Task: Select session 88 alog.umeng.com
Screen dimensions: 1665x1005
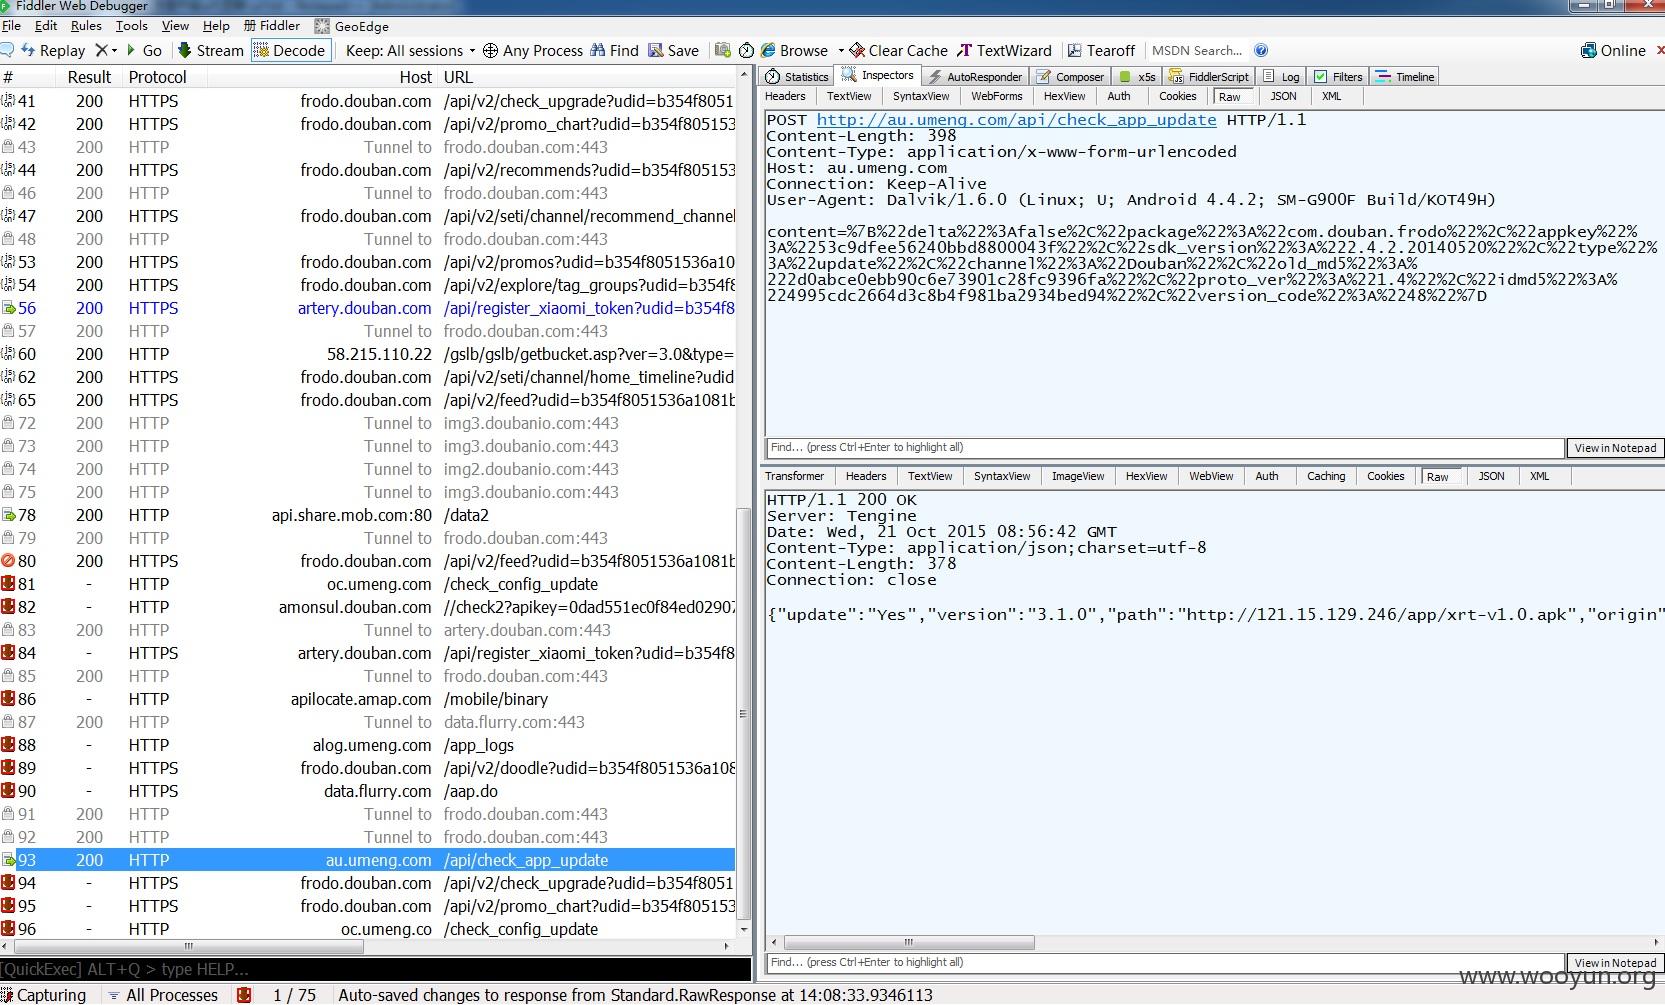Action: coord(368,745)
